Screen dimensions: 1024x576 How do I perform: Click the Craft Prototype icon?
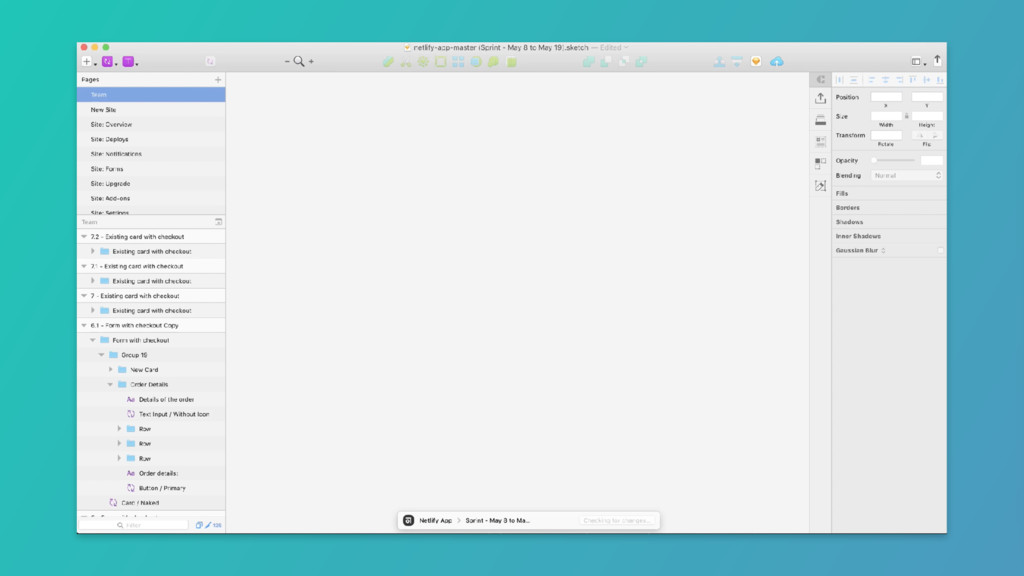(x=821, y=186)
